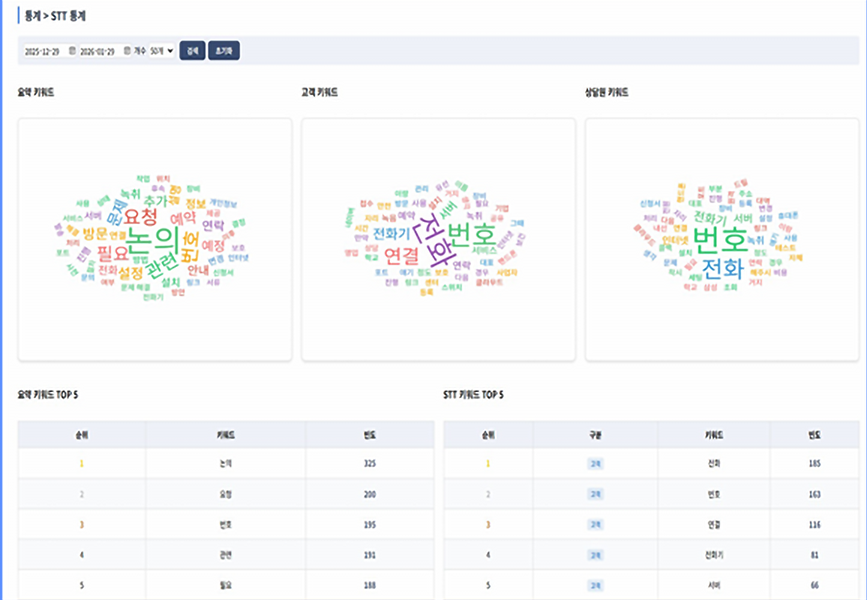Click the blue tag in STT rank 3 row

click(x=596, y=525)
